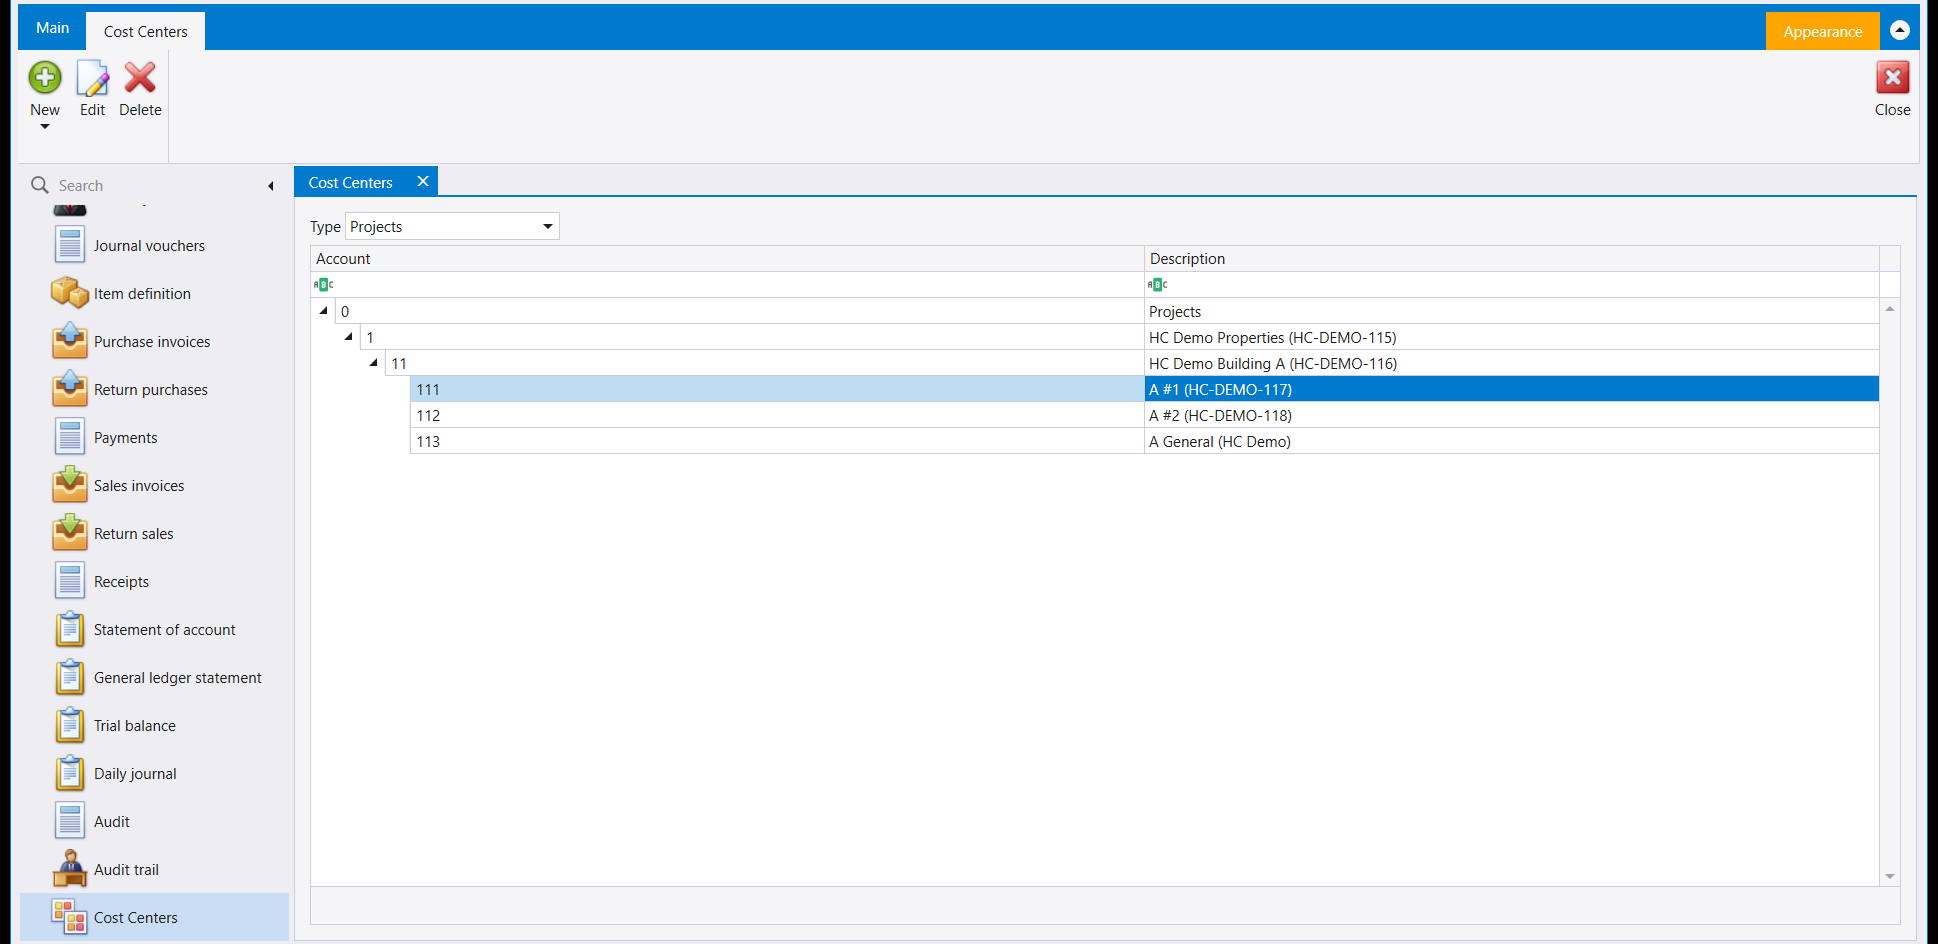Open Sales invoices in sidebar
The width and height of the screenshot is (1938, 944).
pos(139,486)
